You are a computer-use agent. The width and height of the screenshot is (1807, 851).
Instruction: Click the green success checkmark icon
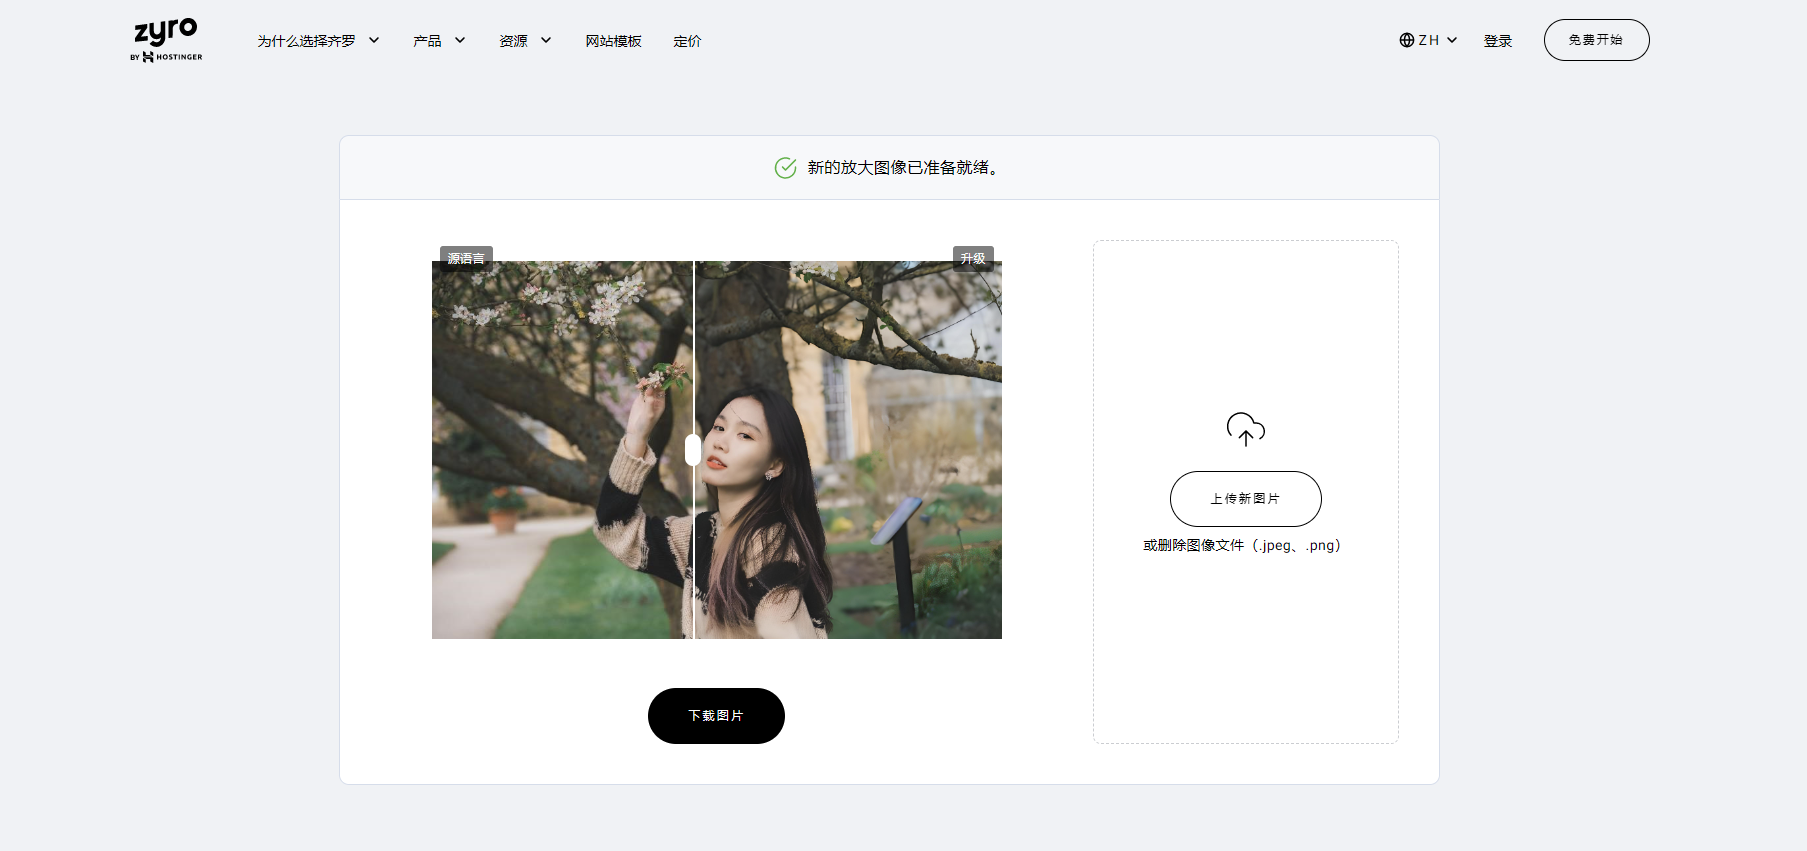click(x=786, y=168)
